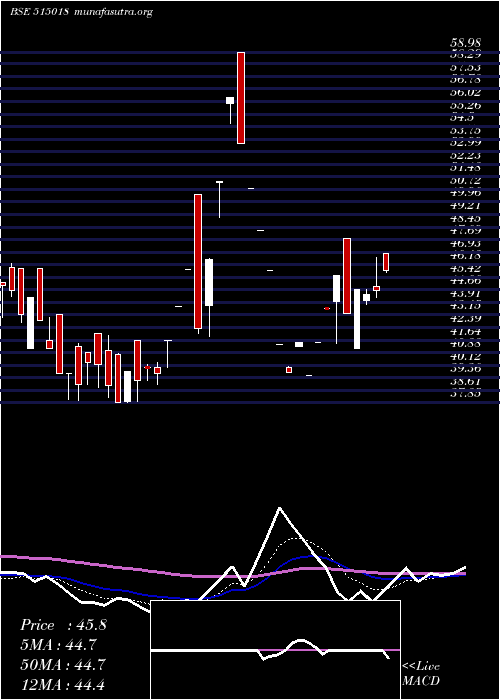Select the "5MA : 44.7" value
Screen dimensions: 500x700
[58, 645]
